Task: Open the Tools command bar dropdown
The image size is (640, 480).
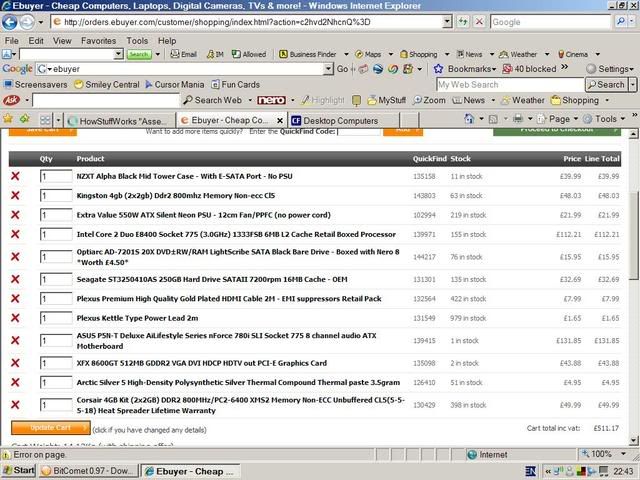Action: (x=604, y=119)
